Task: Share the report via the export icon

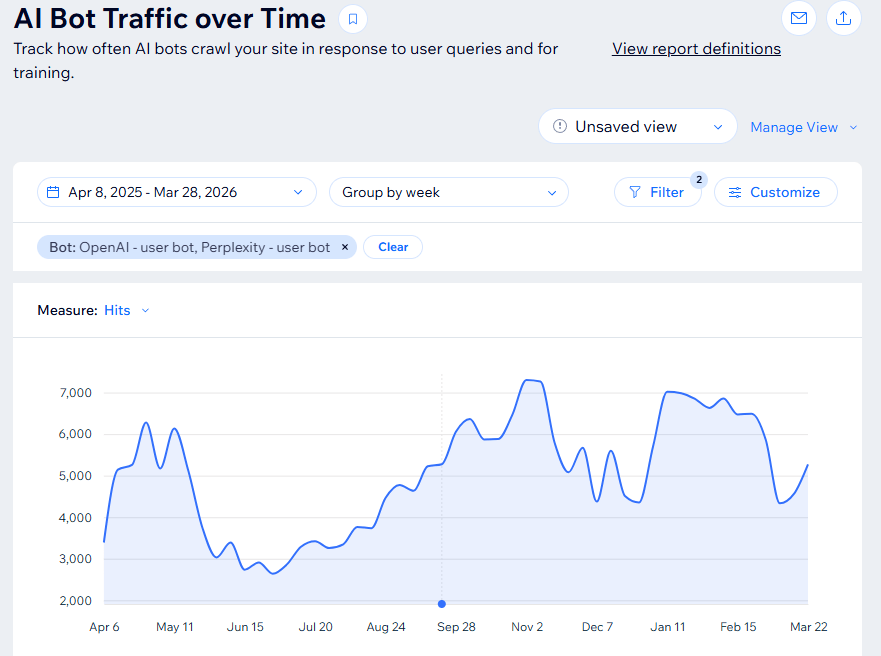Action: (x=846, y=18)
